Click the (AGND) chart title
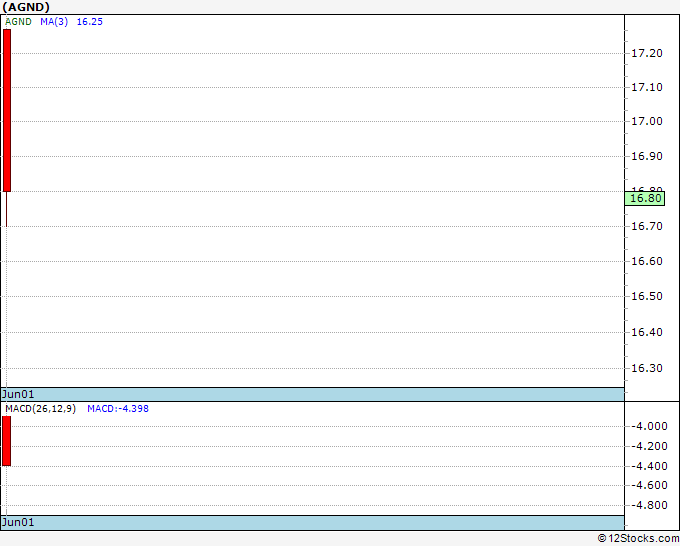This screenshot has width=680, height=546. pyautogui.click(x=26, y=7)
